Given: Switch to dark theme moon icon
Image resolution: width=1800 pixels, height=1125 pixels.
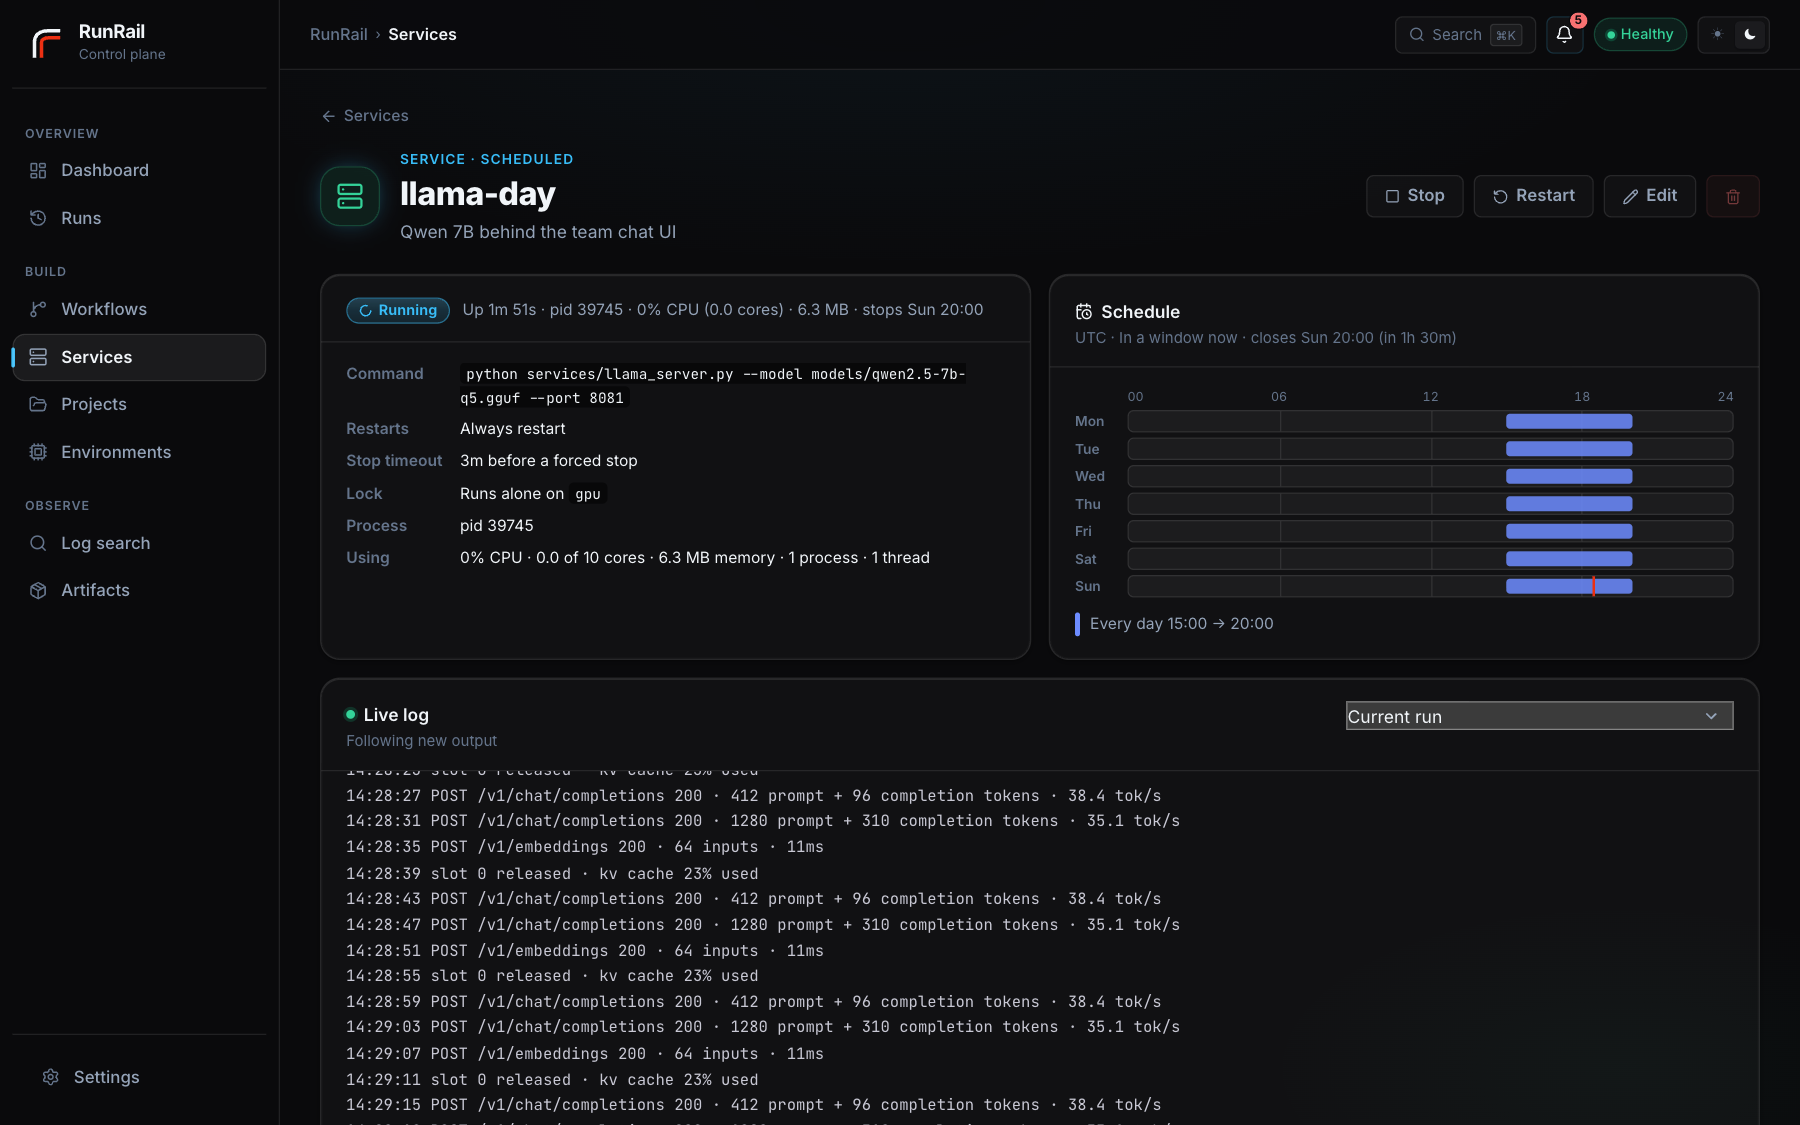Looking at the screenshot, I should (x=1749, y=35).
